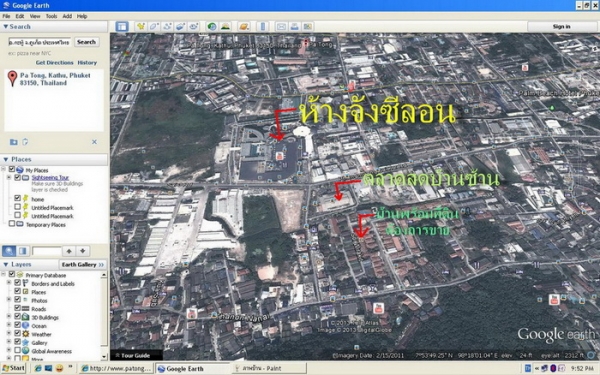Open the Help menu

pos(82,16)
